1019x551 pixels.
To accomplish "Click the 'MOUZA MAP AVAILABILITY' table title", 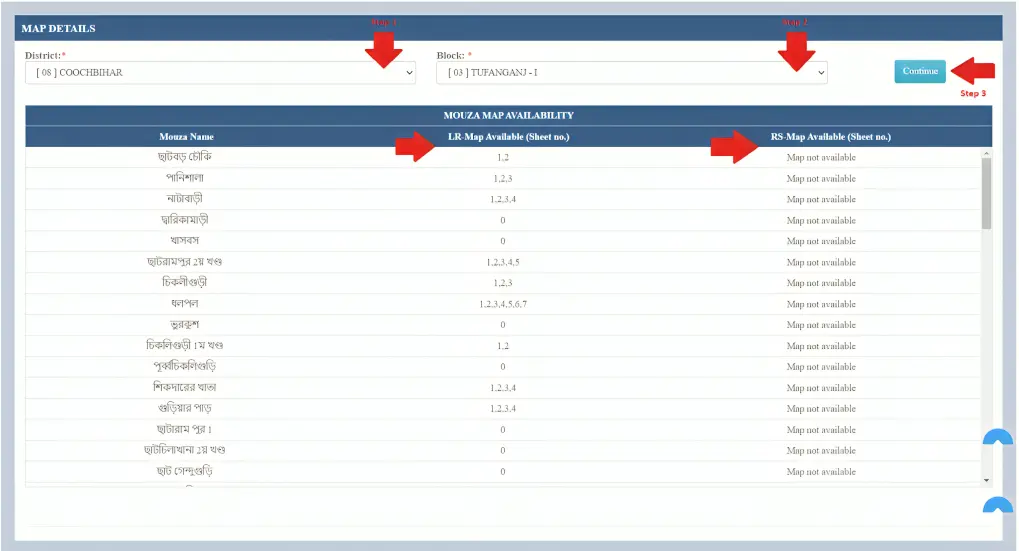I will tap(508, 115).
